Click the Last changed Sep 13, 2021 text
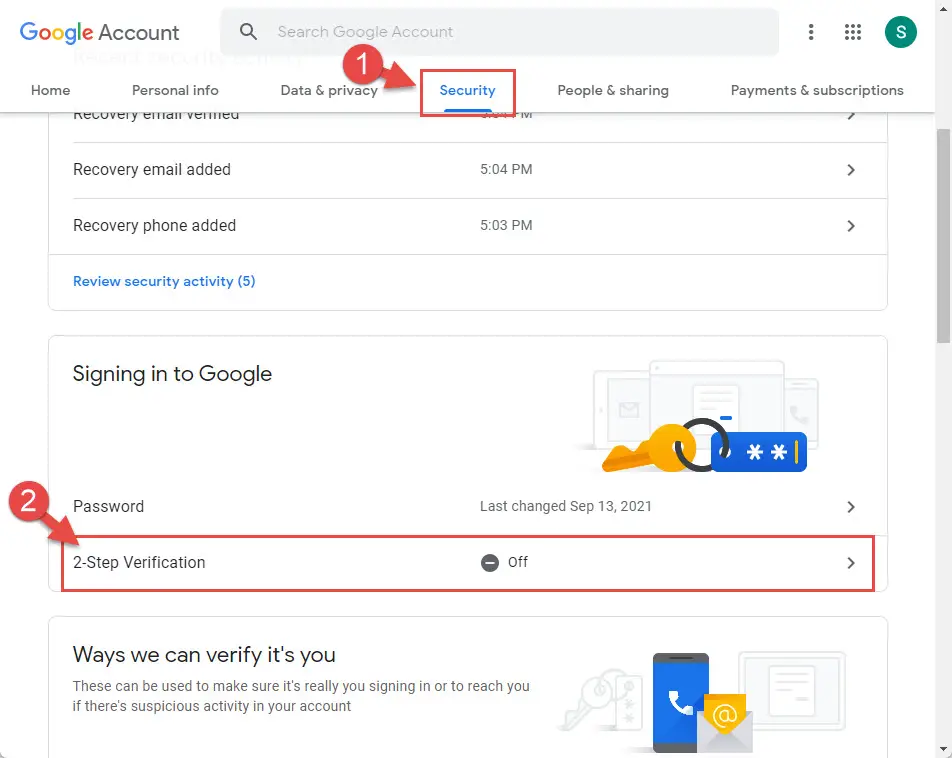Image resolution: width=952 pixels, height=758 pixels. (x=566, y=507)
